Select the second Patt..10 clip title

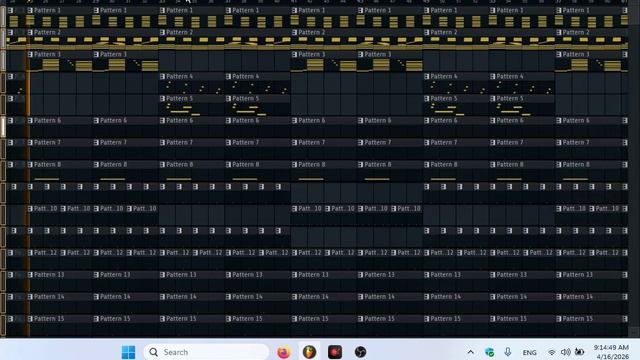(x=79, y=209)
